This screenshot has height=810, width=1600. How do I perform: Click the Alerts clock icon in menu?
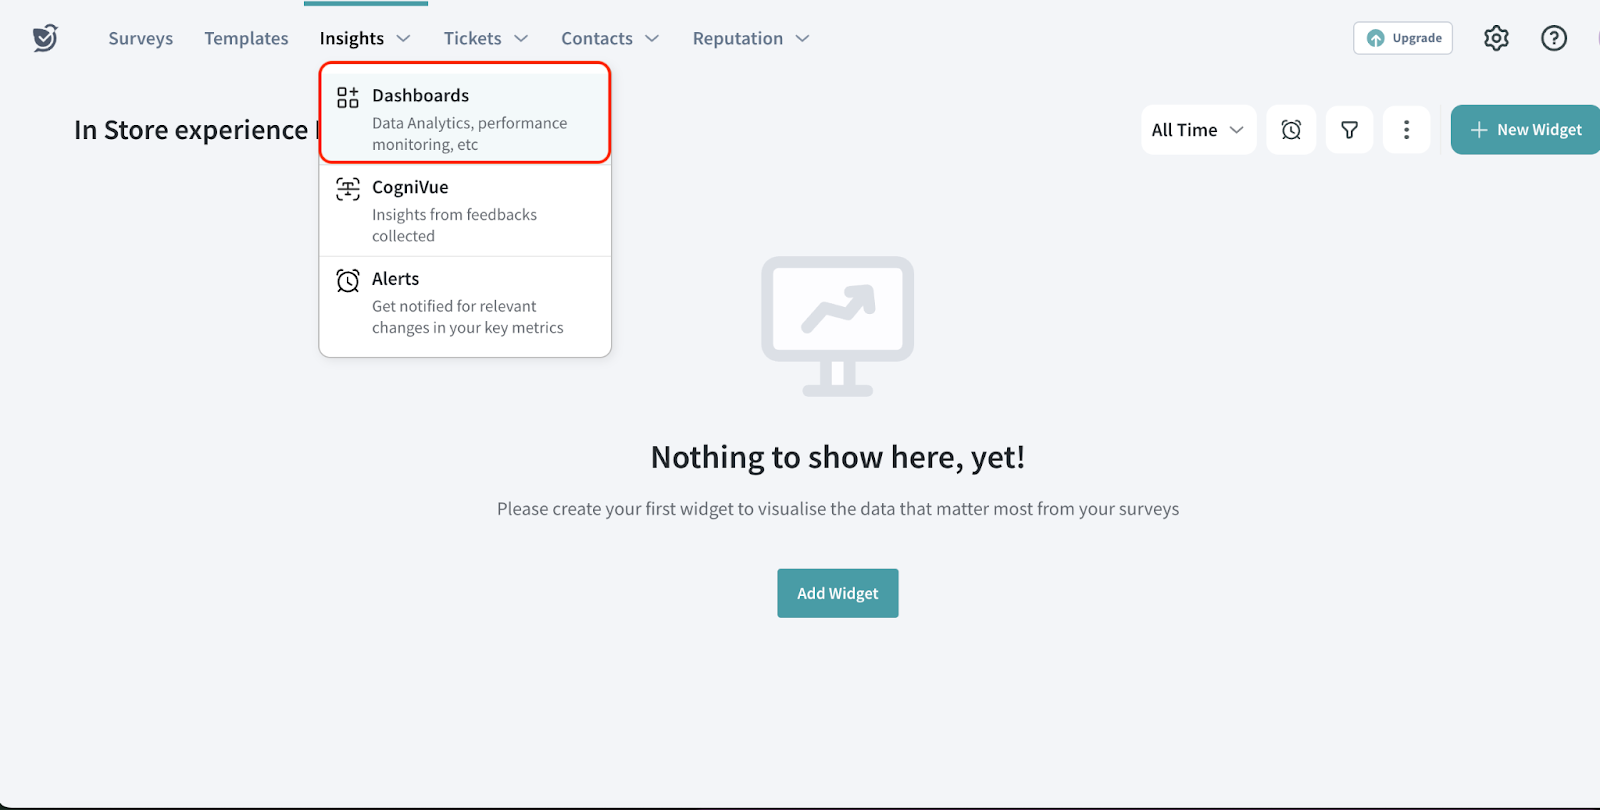click(347, 281)
